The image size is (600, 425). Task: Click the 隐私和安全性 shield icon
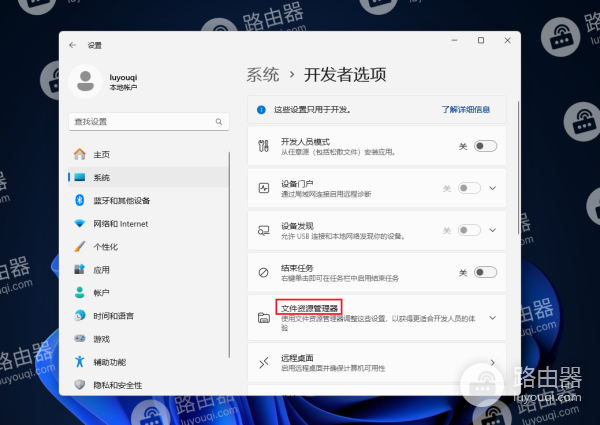tap(80, 384)
